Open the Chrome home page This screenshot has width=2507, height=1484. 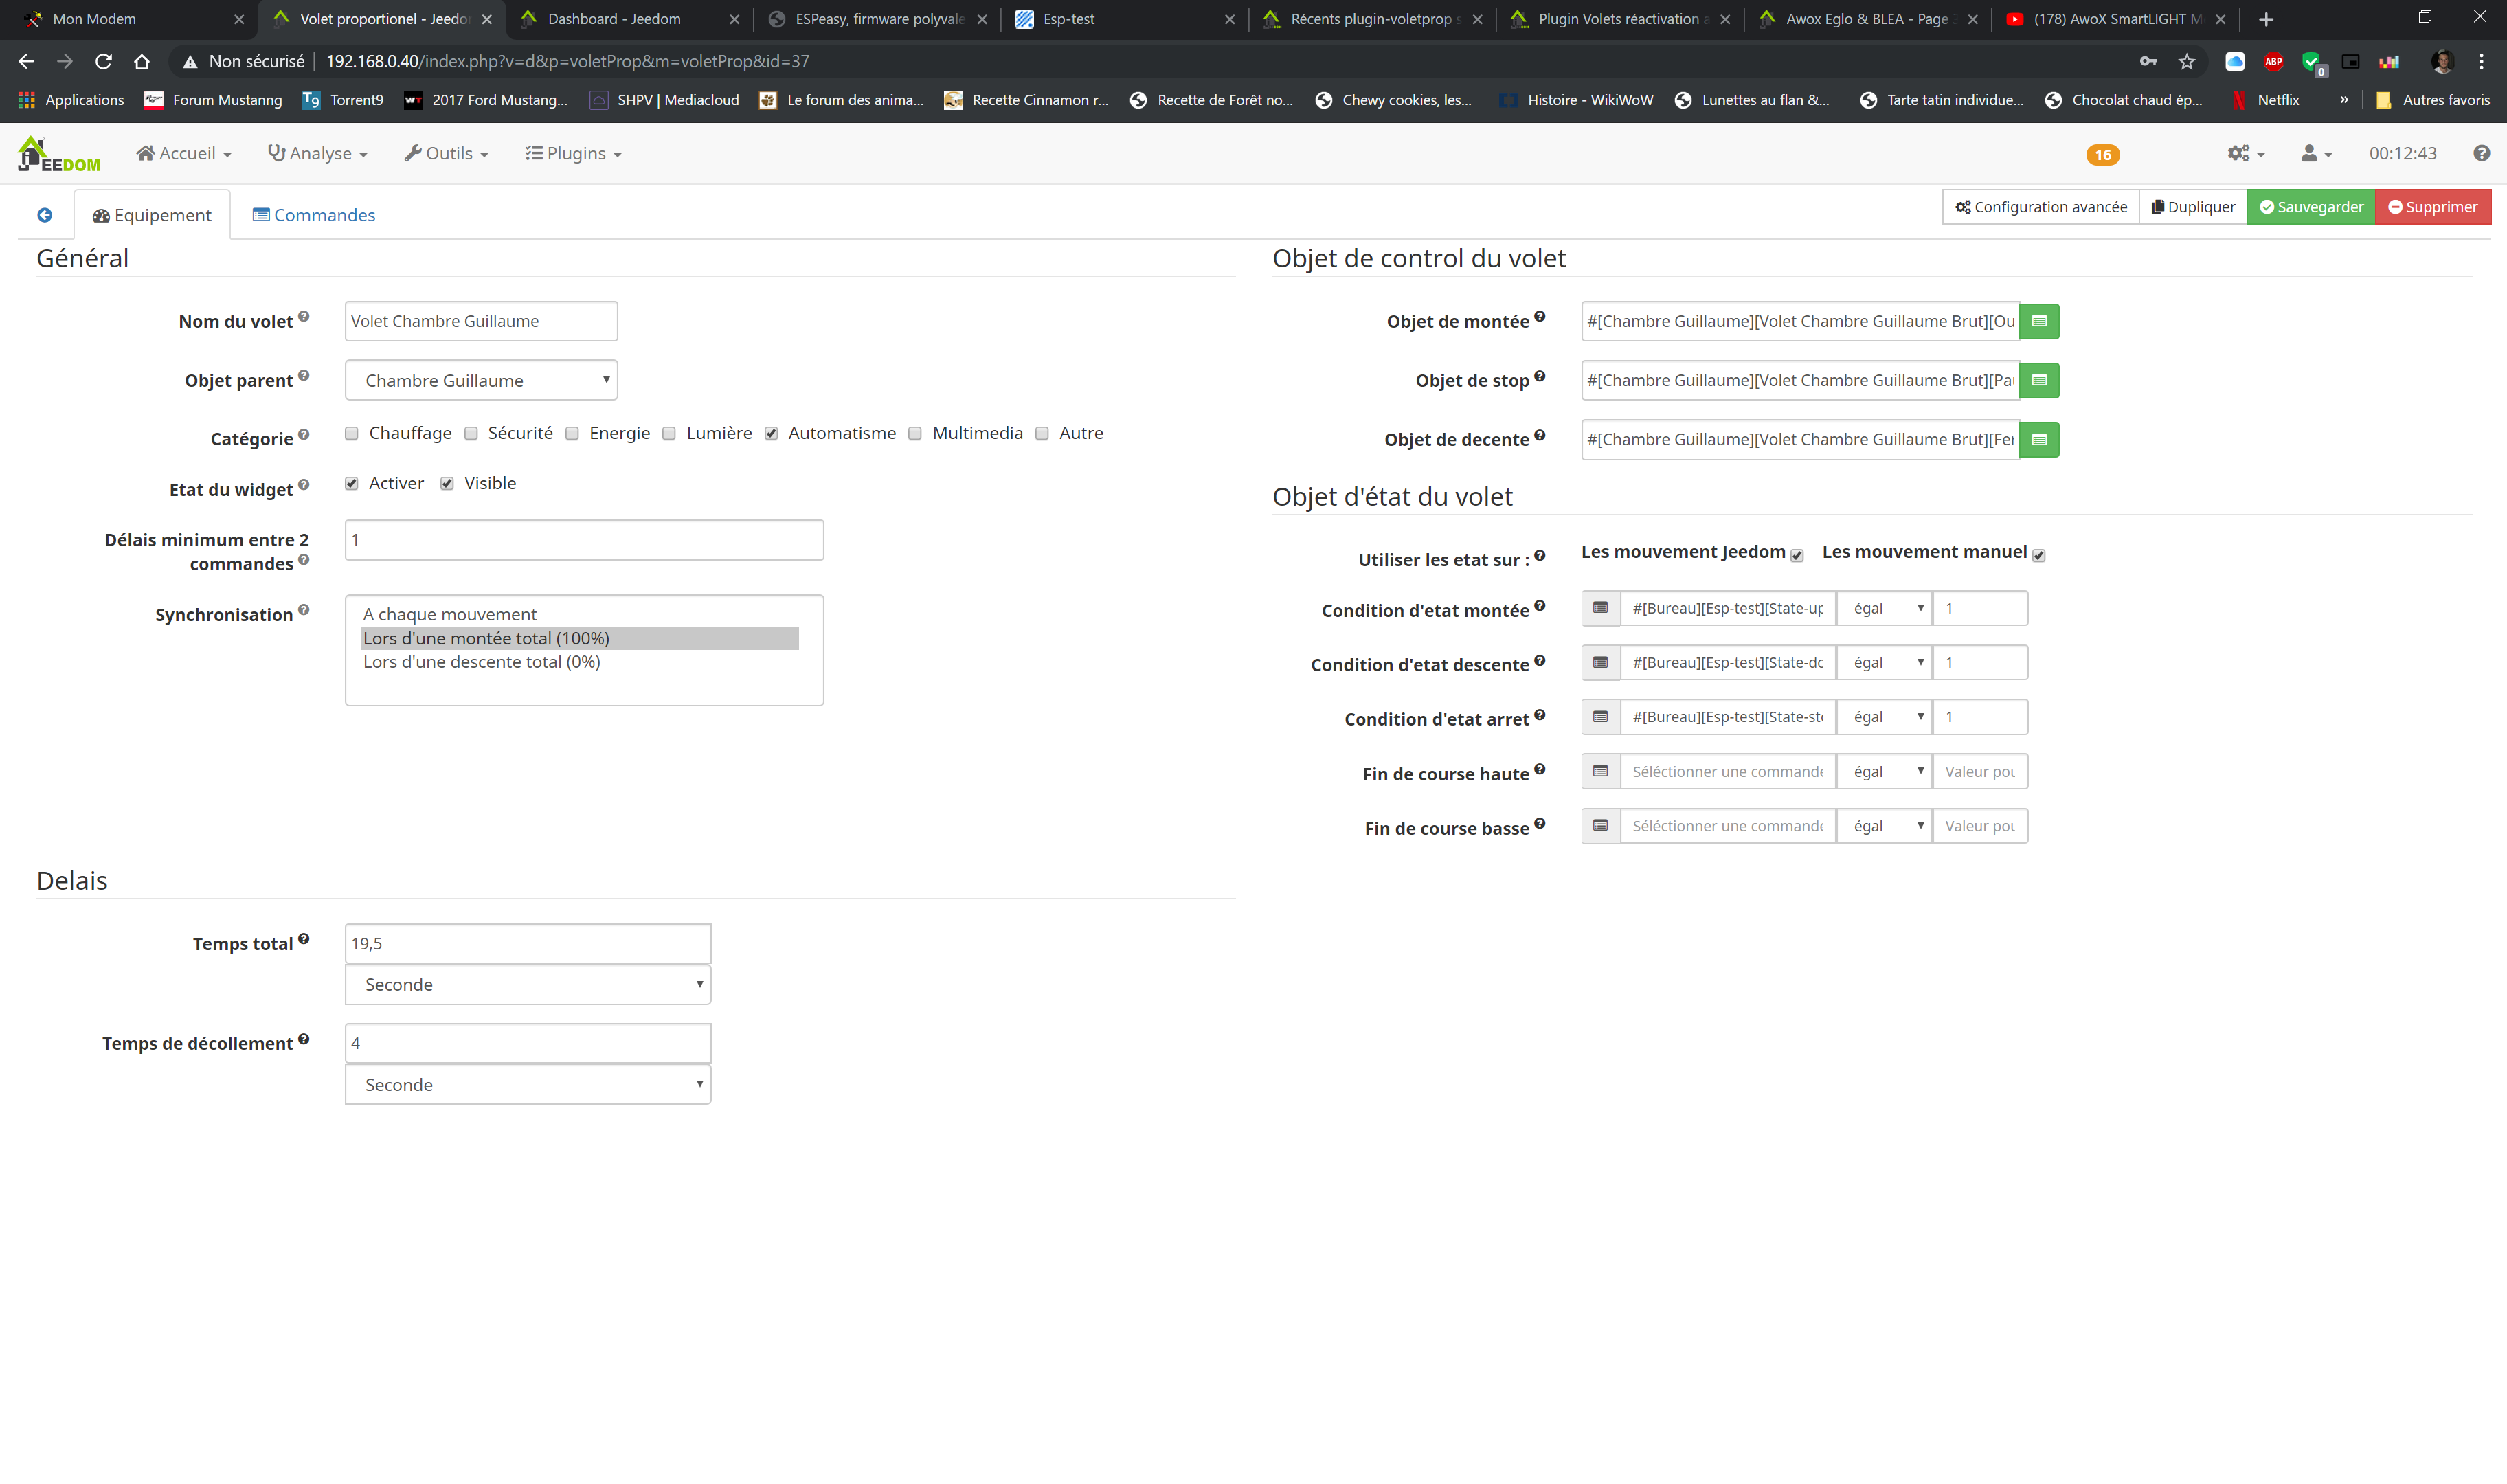pos(141,61)
